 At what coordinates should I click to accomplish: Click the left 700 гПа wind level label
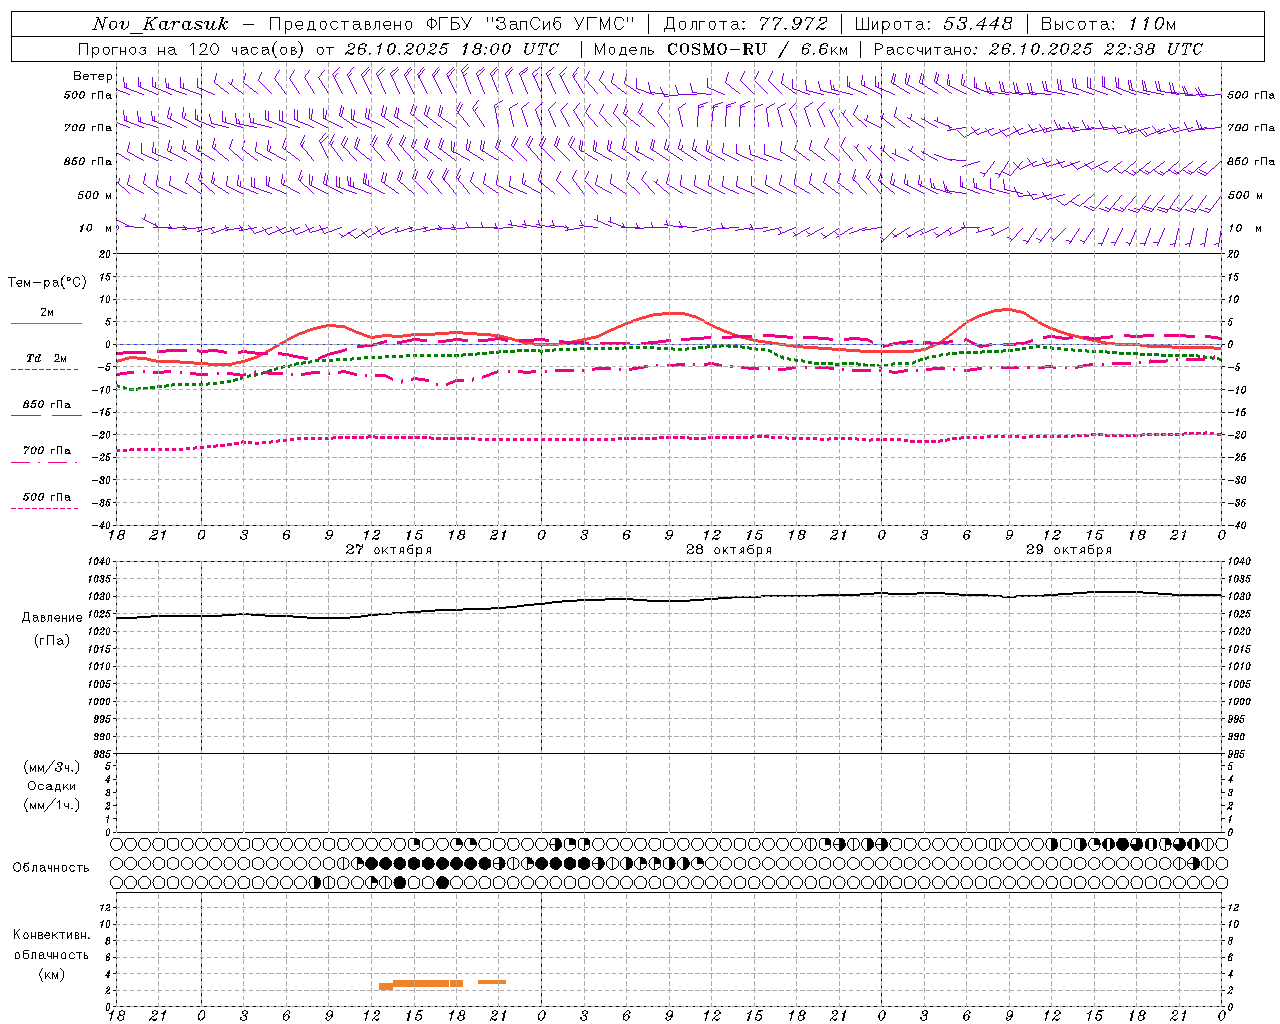[88, 128]
